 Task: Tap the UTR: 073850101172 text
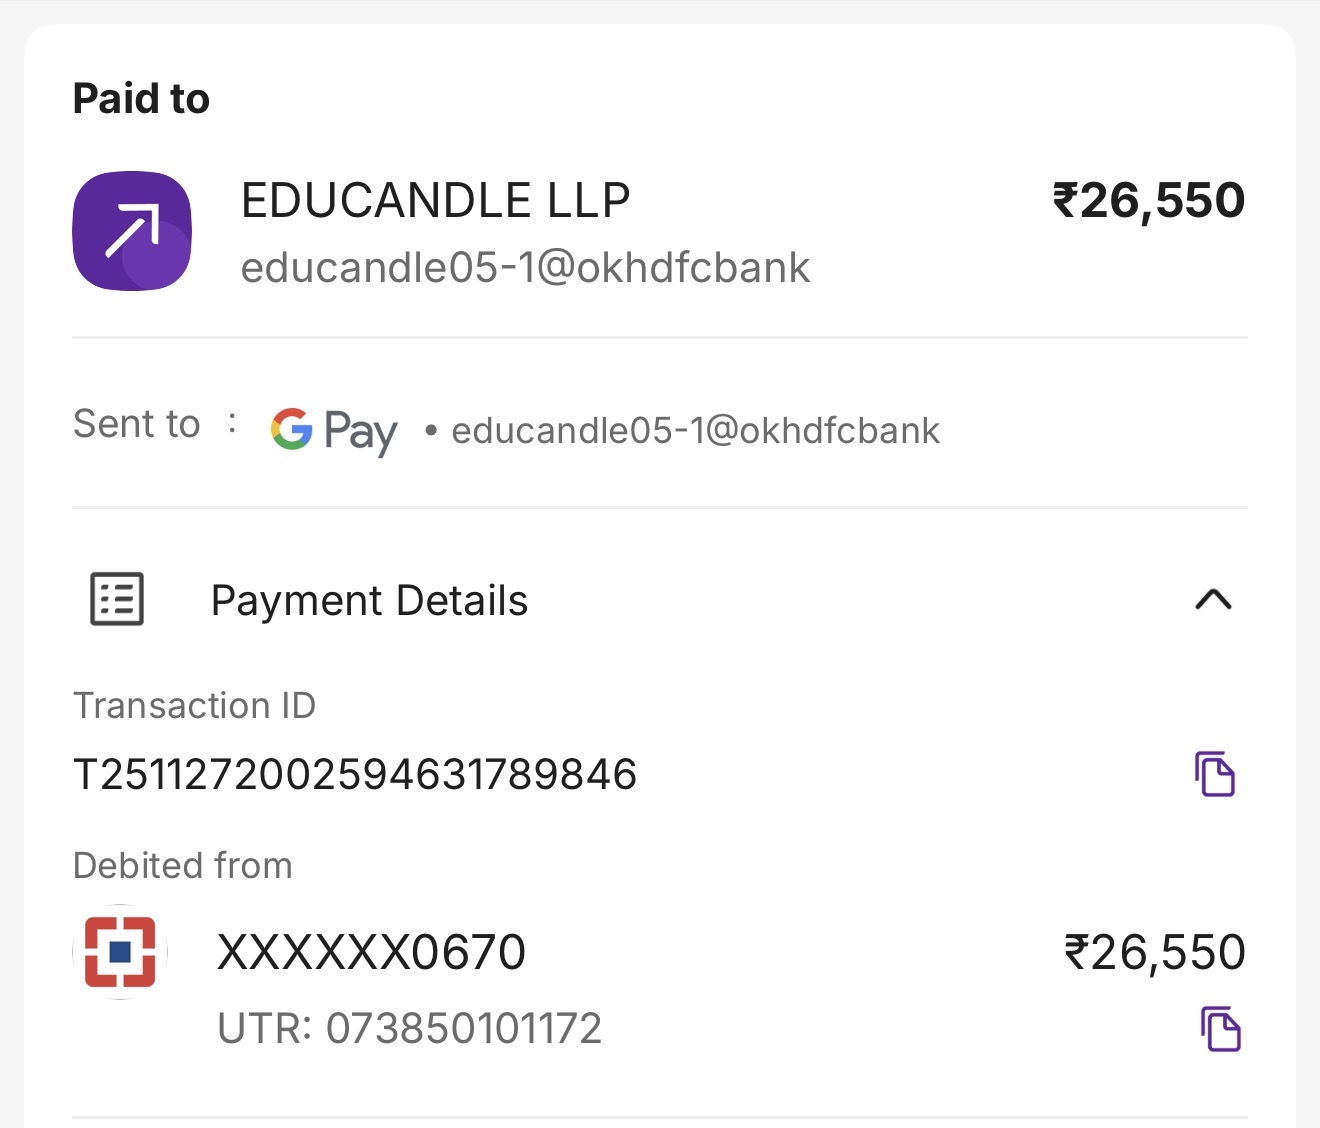(x=410, y=1028)
